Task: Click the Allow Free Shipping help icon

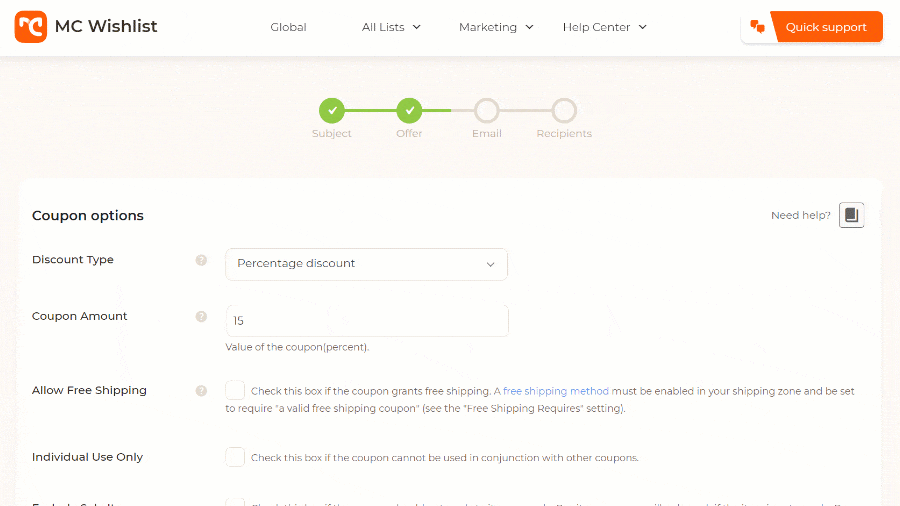Action: (201, 391)
